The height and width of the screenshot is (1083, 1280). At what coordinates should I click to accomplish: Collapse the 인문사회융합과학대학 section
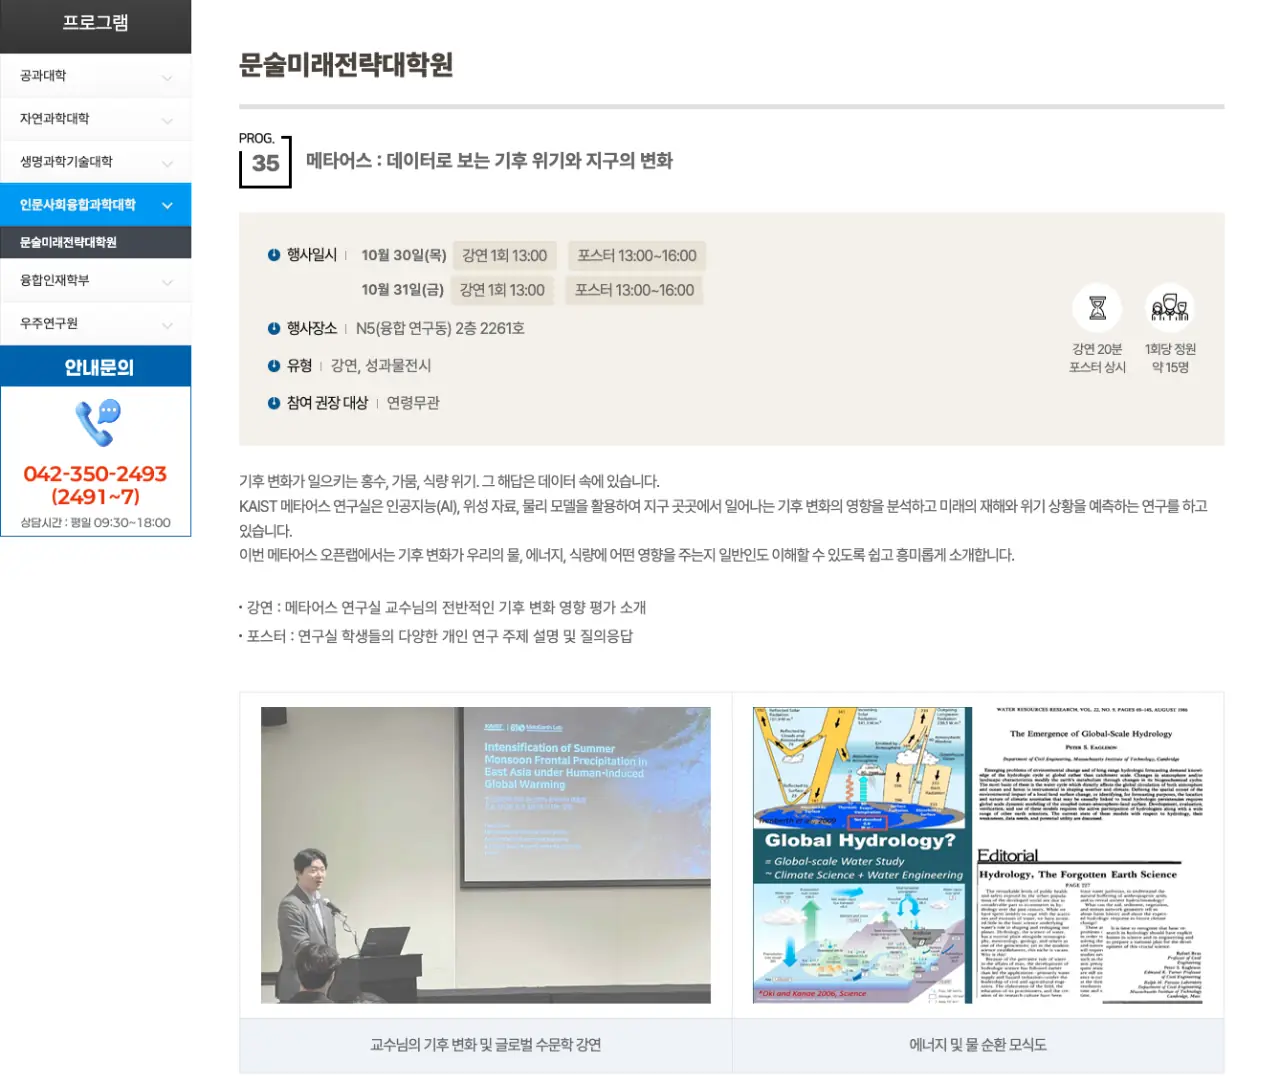pos(167,205)
